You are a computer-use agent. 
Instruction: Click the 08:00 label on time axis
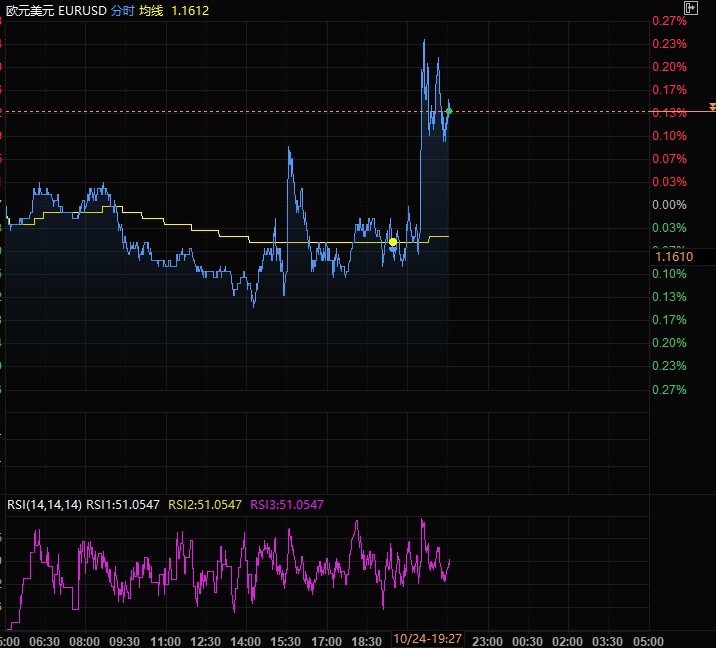84,640
